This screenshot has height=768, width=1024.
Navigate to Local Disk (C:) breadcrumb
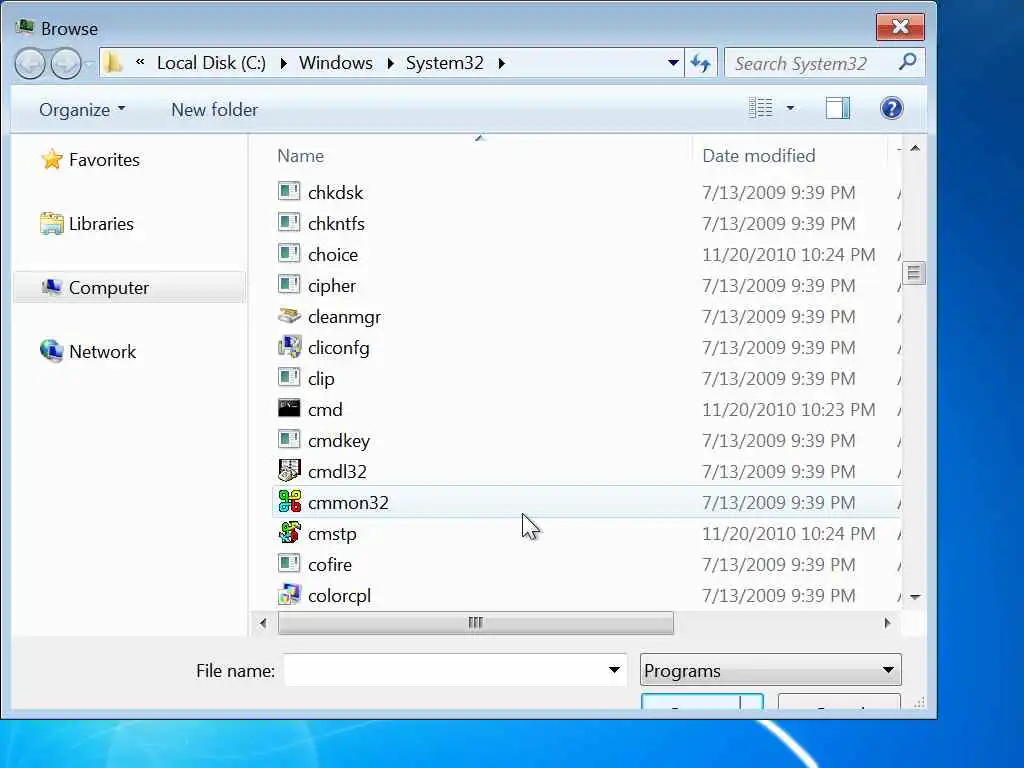(x=212, y=63)
